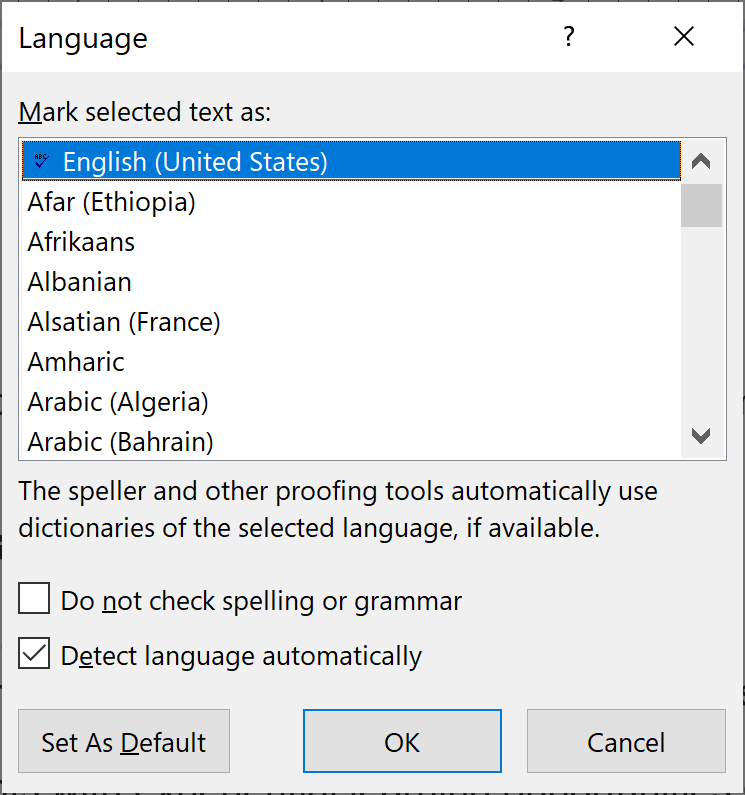The image size is (745, 795).
Task: Select Alsatian (France) entry
Action: [x=124, y=322]
